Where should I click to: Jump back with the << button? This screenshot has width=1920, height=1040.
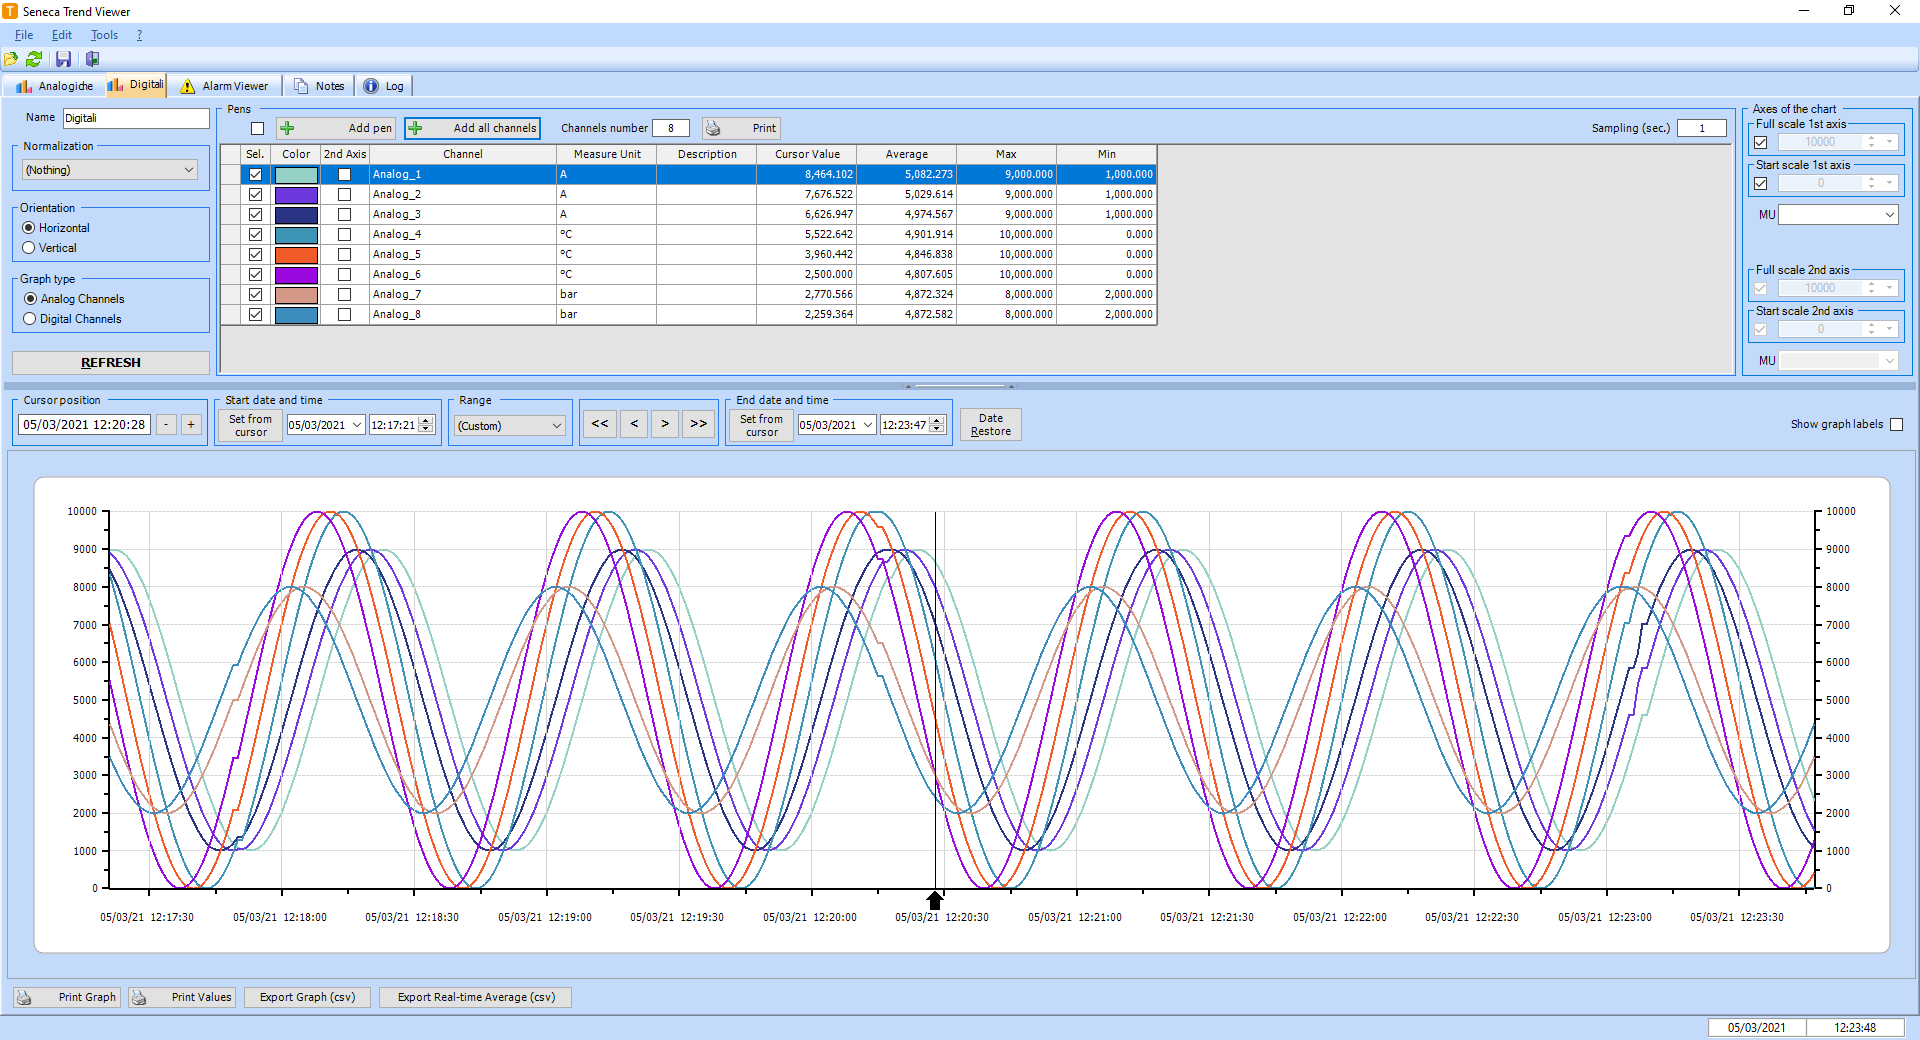point(599,424)
